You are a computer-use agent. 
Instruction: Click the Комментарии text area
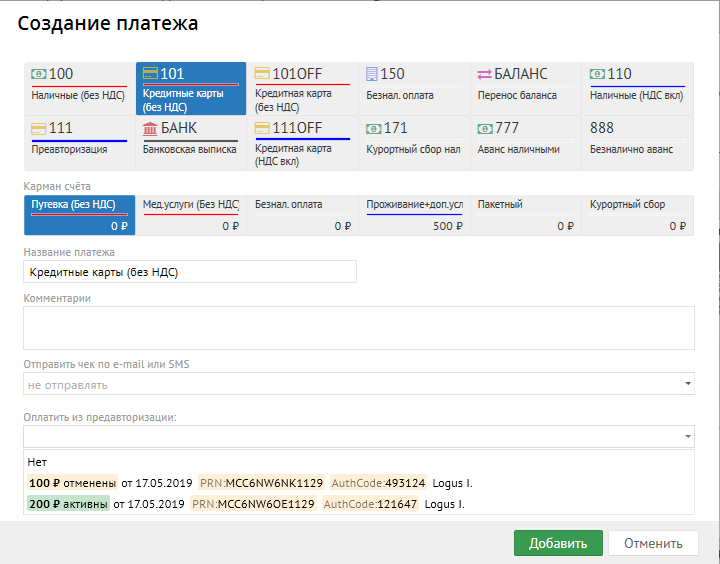click(x=358, y=327)
